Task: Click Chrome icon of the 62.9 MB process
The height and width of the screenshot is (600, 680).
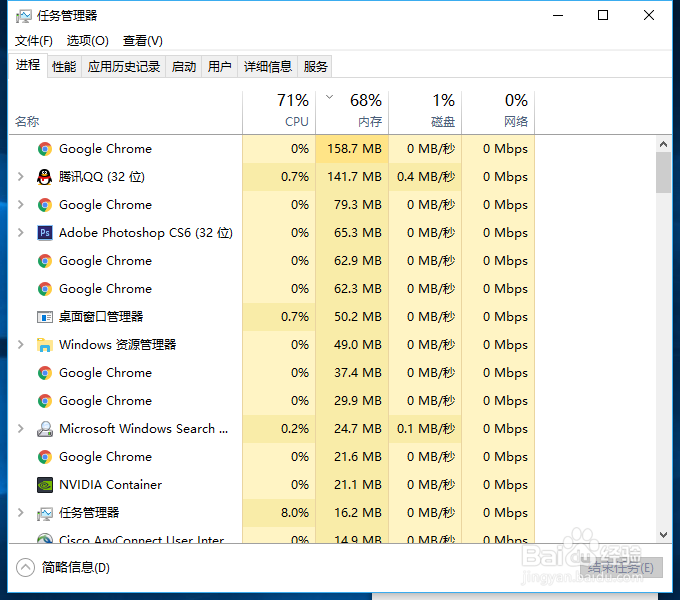Action: (45, 261)
